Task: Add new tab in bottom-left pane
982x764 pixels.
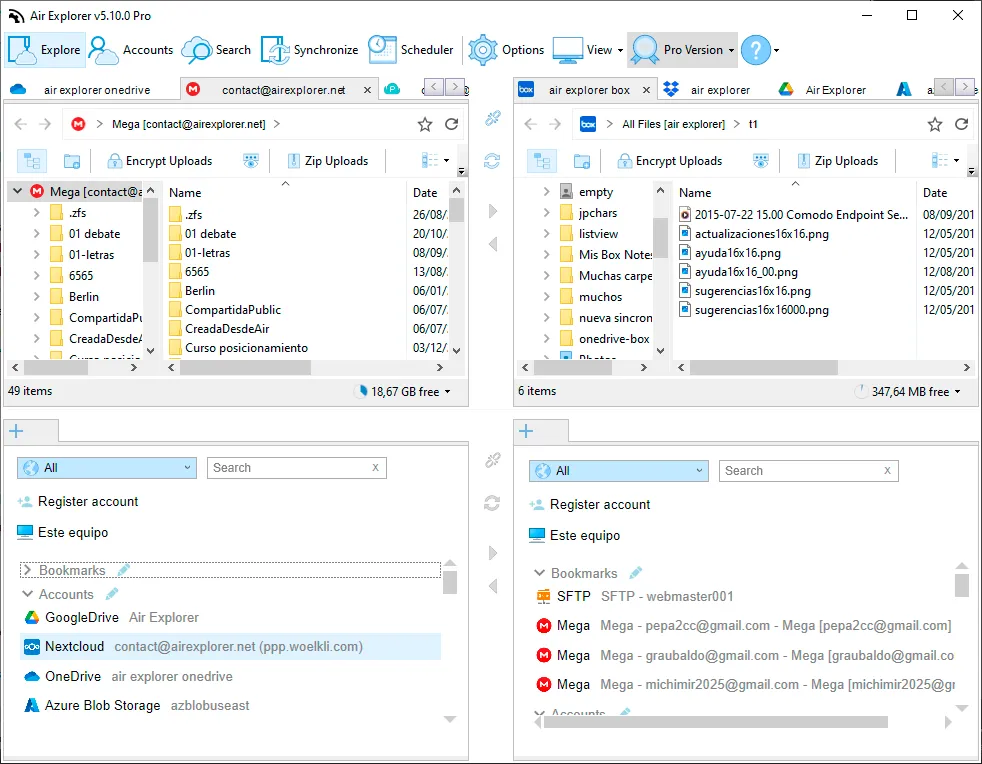Action: [x=17, y=431]
